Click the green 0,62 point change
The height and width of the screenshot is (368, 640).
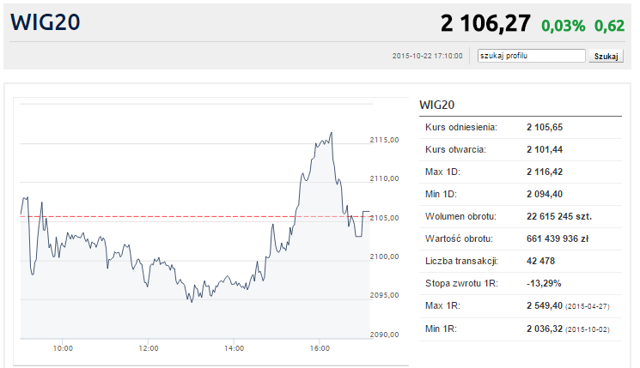pyautogui.click(x=609, y=26)
